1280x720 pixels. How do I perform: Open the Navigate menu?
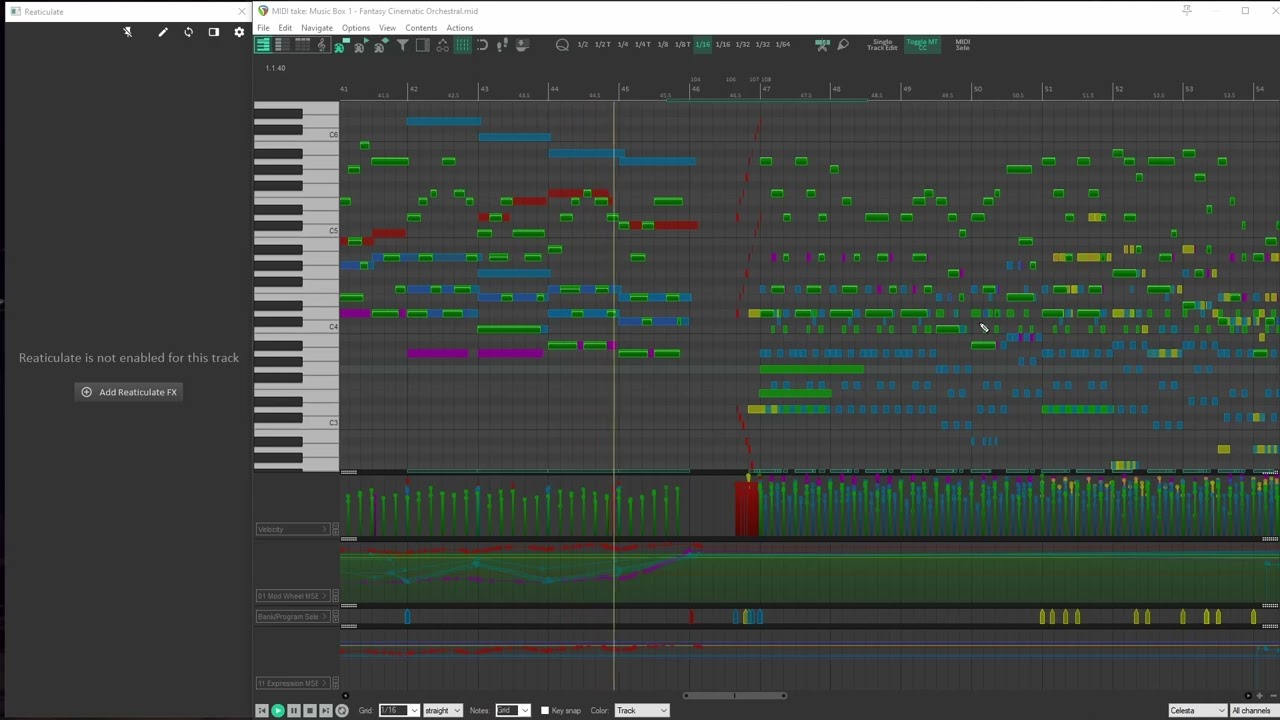pos(317,28)
